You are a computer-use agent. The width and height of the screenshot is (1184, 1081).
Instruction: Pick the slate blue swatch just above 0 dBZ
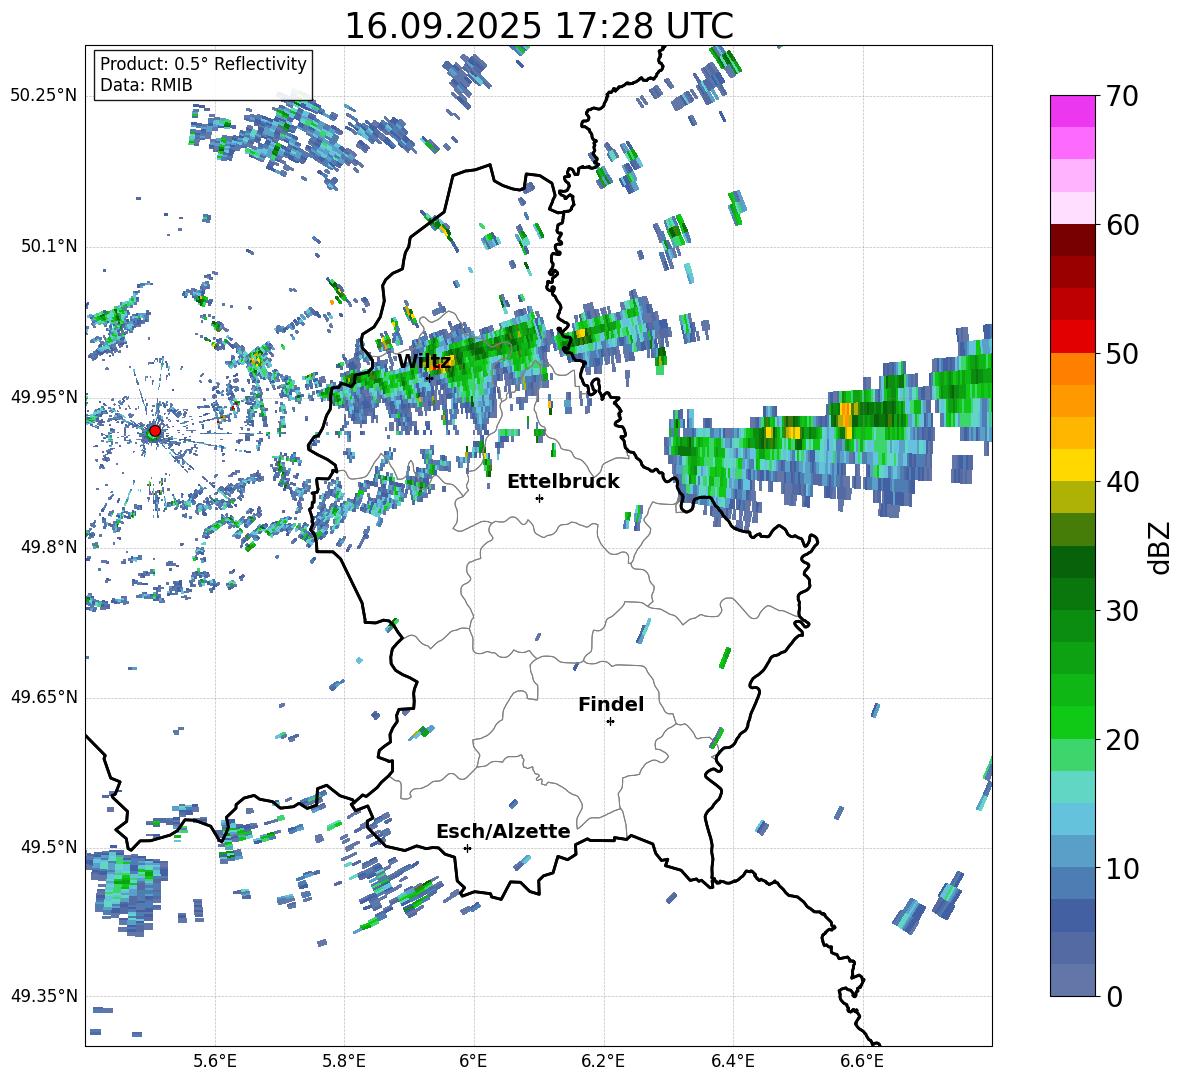point(1072,980)
